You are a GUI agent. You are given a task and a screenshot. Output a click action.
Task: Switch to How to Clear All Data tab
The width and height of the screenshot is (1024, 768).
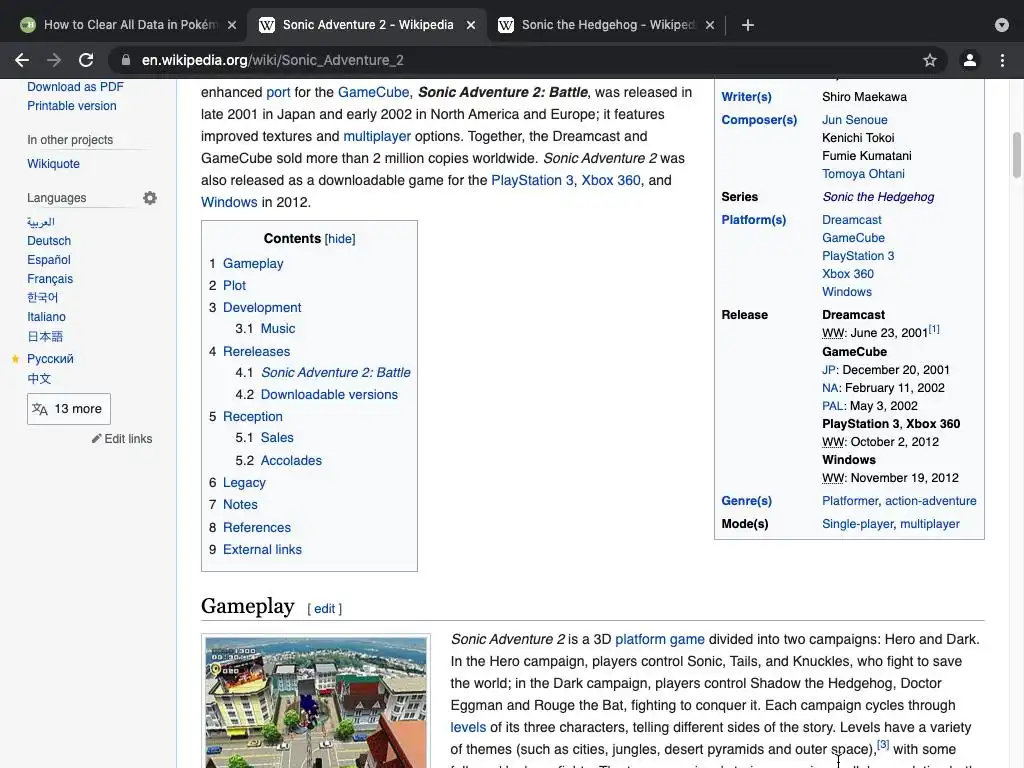click(128, 25)
